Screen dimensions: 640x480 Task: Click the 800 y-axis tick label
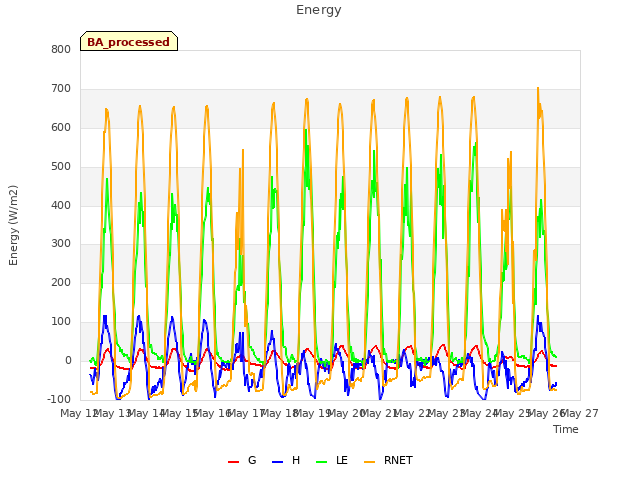61,49
